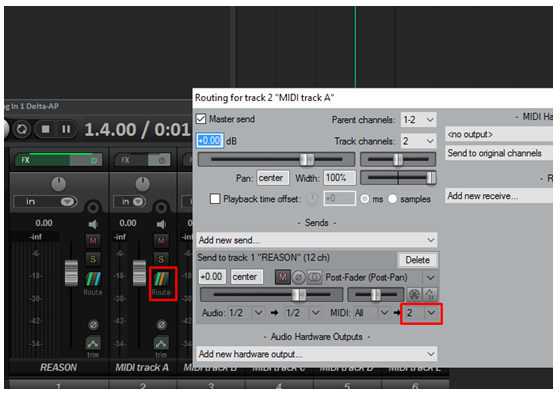Image resolution: width=560 pixels, height=395 pixels.
Task: Bypass FX power button on REASON track
Action: (x=94, y=160)
